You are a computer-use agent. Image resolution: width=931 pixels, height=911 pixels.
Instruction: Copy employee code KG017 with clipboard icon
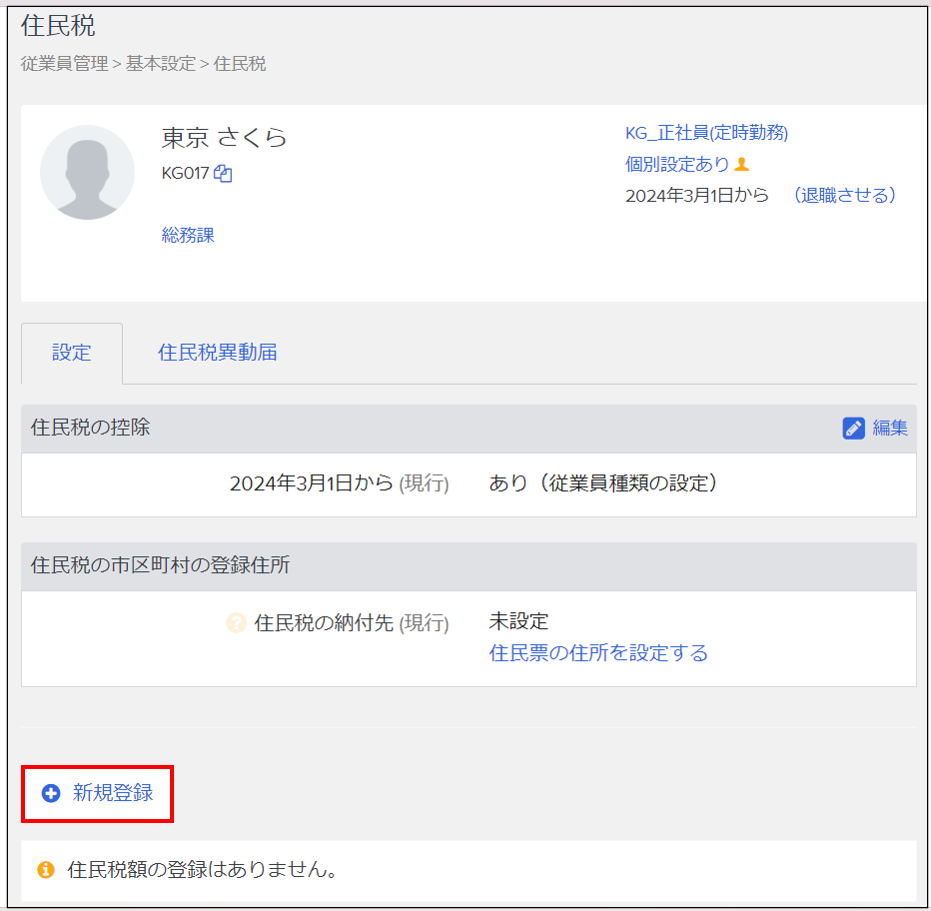pyautogui.click(x=223, y=173)
